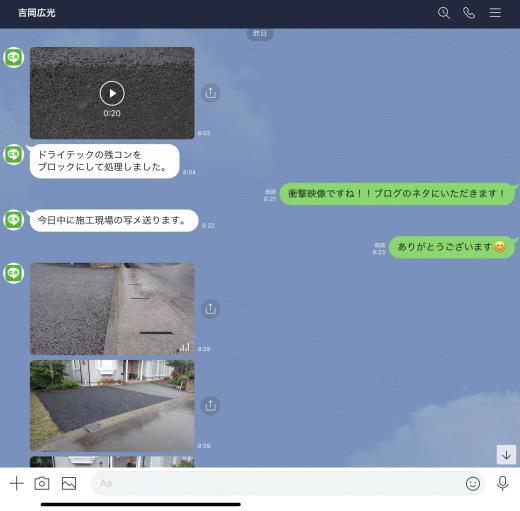Screen dimensions: 520x511
Task: Open the driveway house photo thumbnail
Action: click(112, 406)
